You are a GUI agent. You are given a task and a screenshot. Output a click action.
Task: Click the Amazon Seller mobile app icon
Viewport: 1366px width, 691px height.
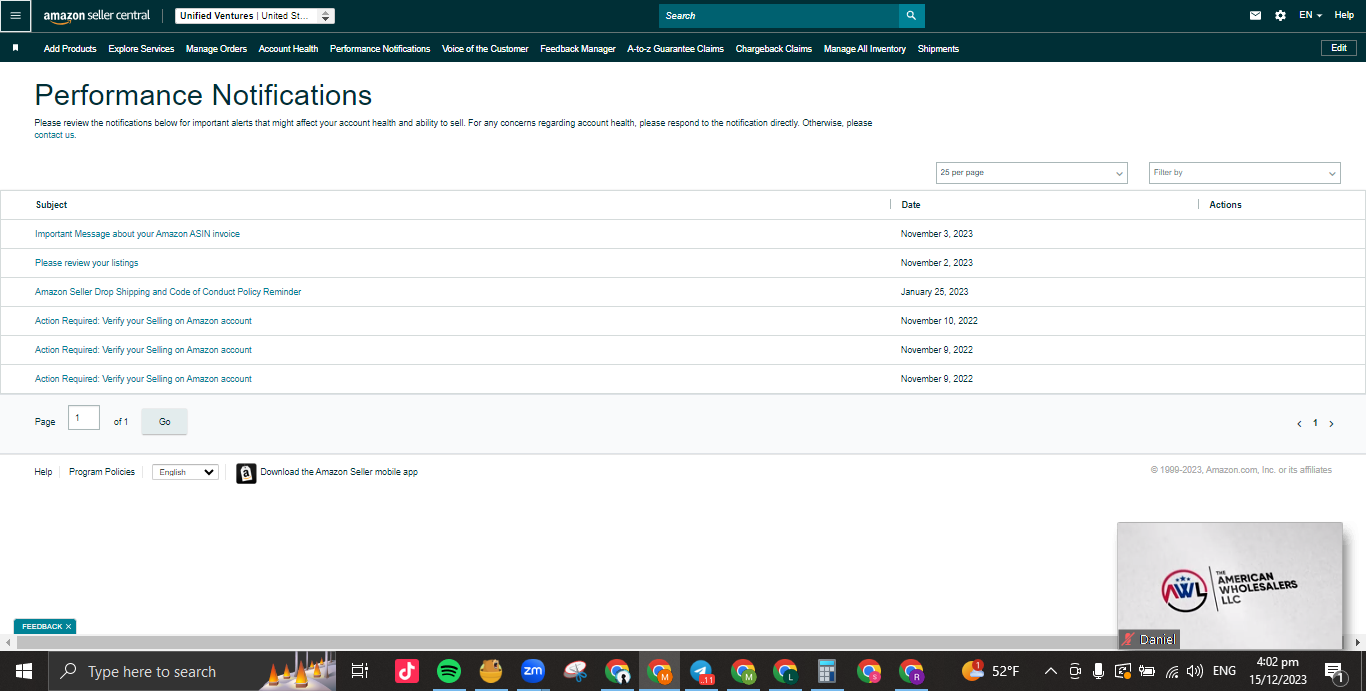pos(246,473)
